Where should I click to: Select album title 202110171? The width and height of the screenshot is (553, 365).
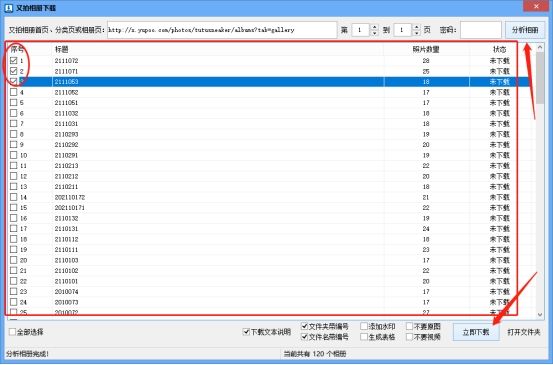(x=70, y=208)
